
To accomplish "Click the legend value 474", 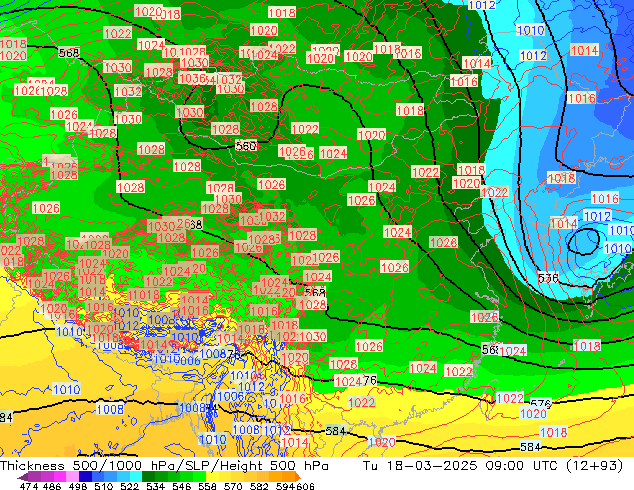I will [29, 486].
